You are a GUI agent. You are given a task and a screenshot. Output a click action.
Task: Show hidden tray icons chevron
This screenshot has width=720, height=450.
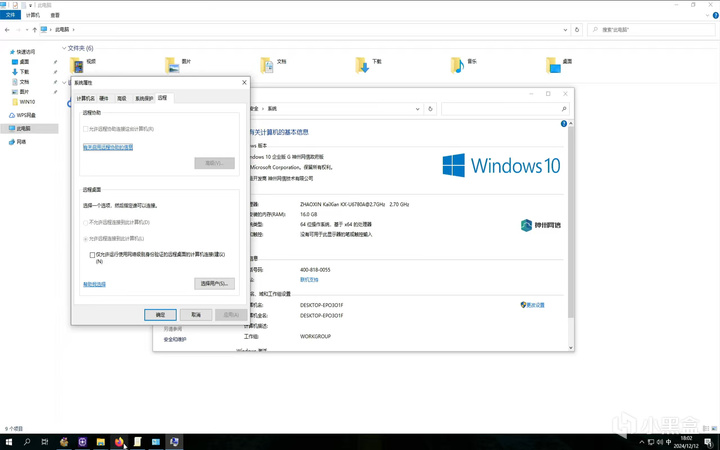(x=641, y=442)
